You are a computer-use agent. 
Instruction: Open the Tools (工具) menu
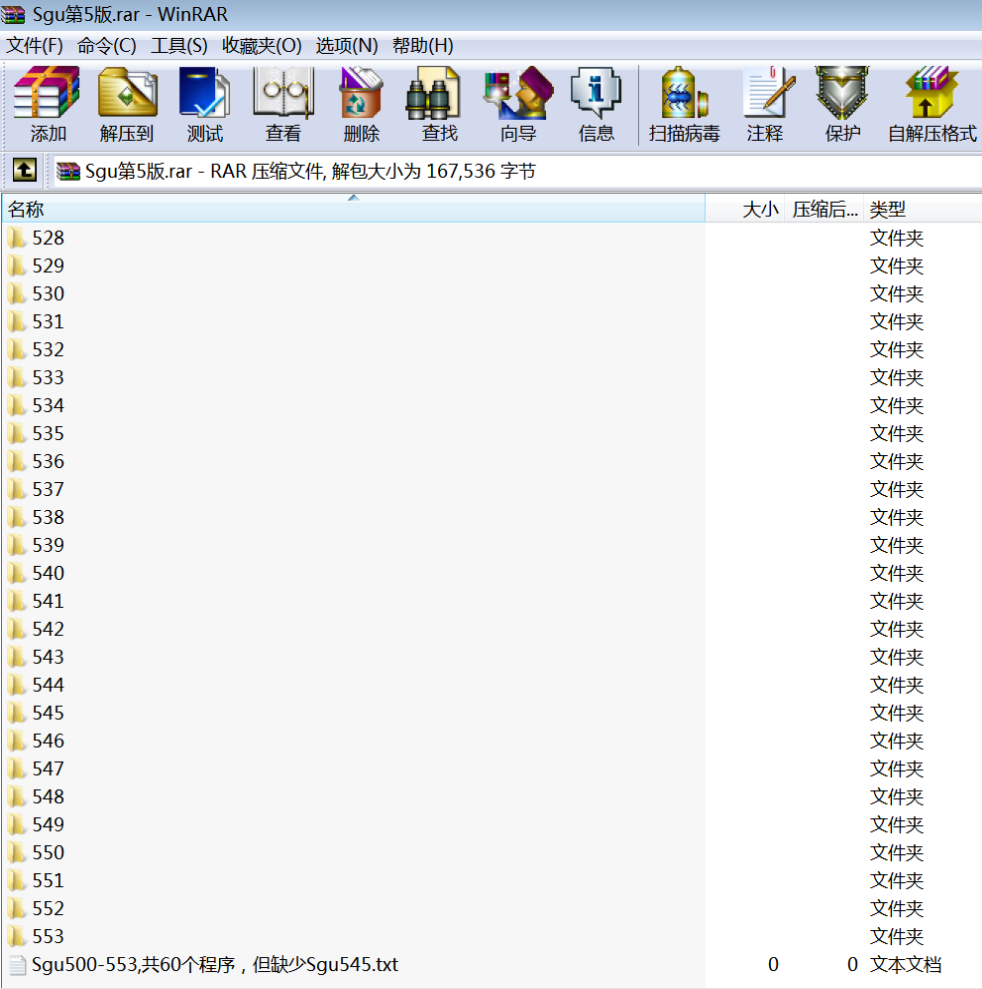tap(179, 45)
